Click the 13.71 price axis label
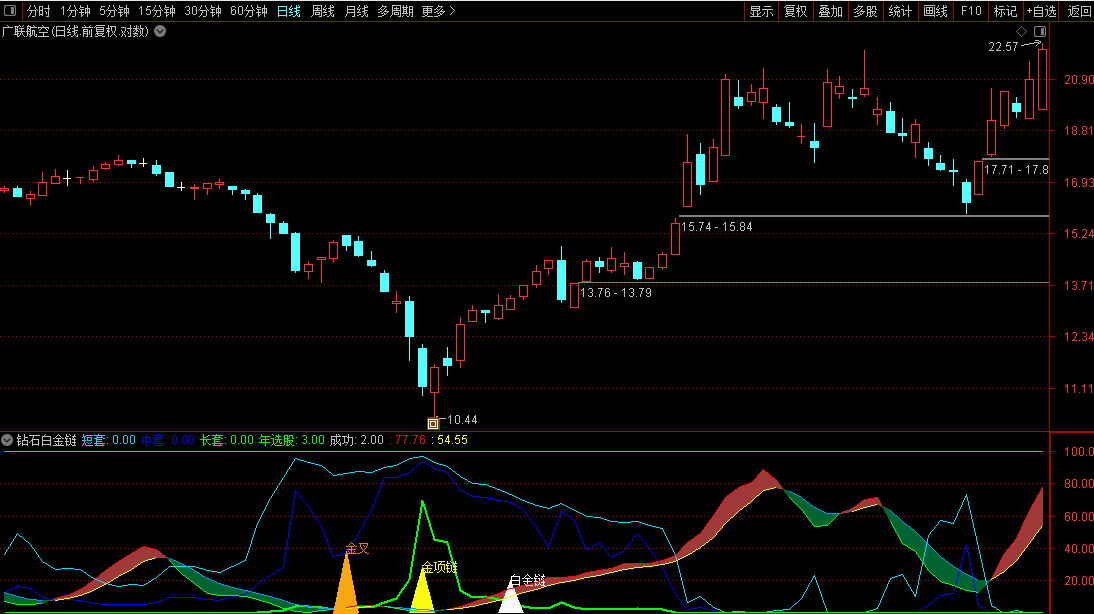Image resolution: width=1094 pixels, height=614 pixels. tap(1079, 285)
